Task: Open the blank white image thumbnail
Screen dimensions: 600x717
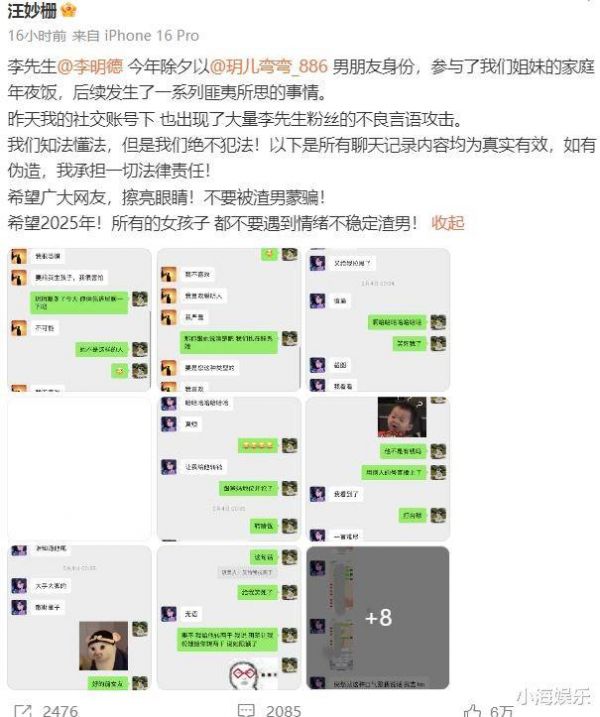Action: coord(79,469)
